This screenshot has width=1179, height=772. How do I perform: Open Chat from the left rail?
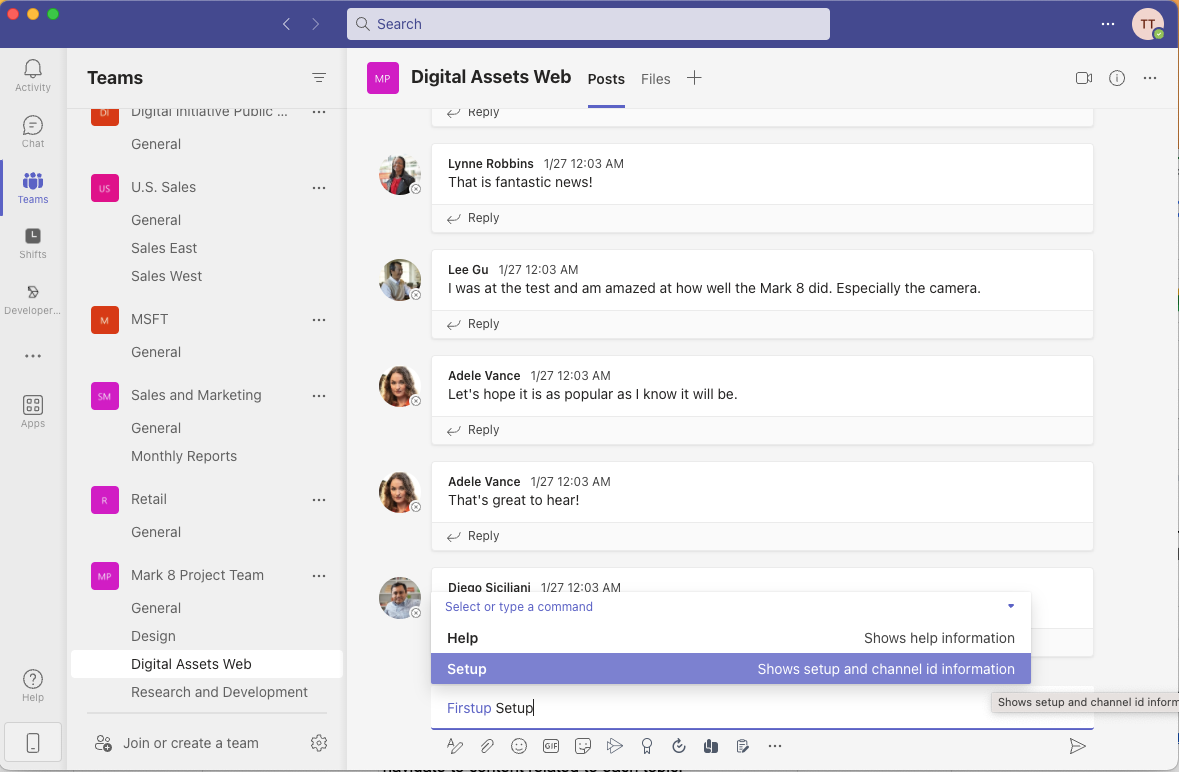pos(32,132)
